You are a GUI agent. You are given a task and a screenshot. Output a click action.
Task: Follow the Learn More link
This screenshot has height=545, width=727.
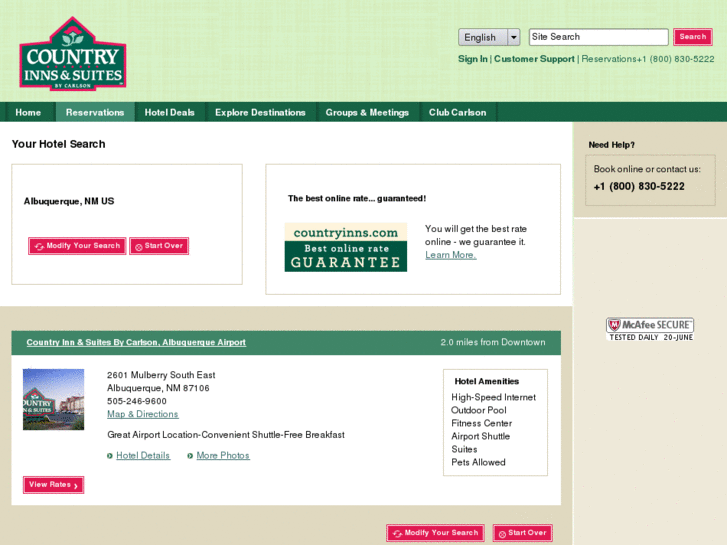pyautogui.click(x=451, y=255)
